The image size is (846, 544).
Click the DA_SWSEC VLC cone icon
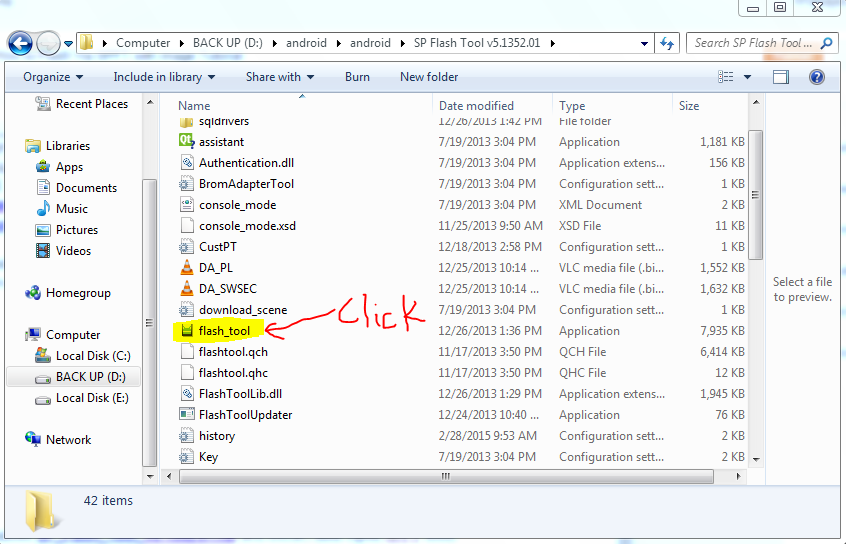click(x=187, y=289)
